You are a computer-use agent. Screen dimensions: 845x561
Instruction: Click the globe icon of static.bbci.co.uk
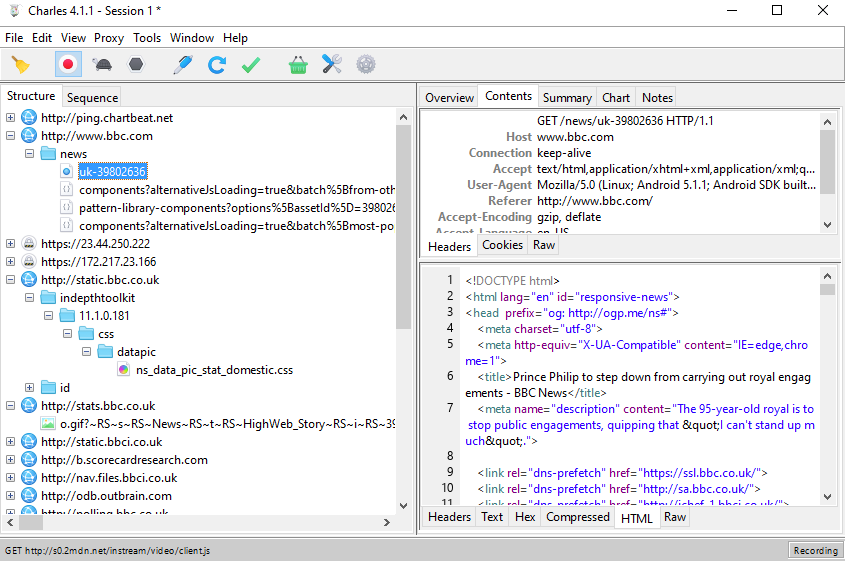point(29,441)
